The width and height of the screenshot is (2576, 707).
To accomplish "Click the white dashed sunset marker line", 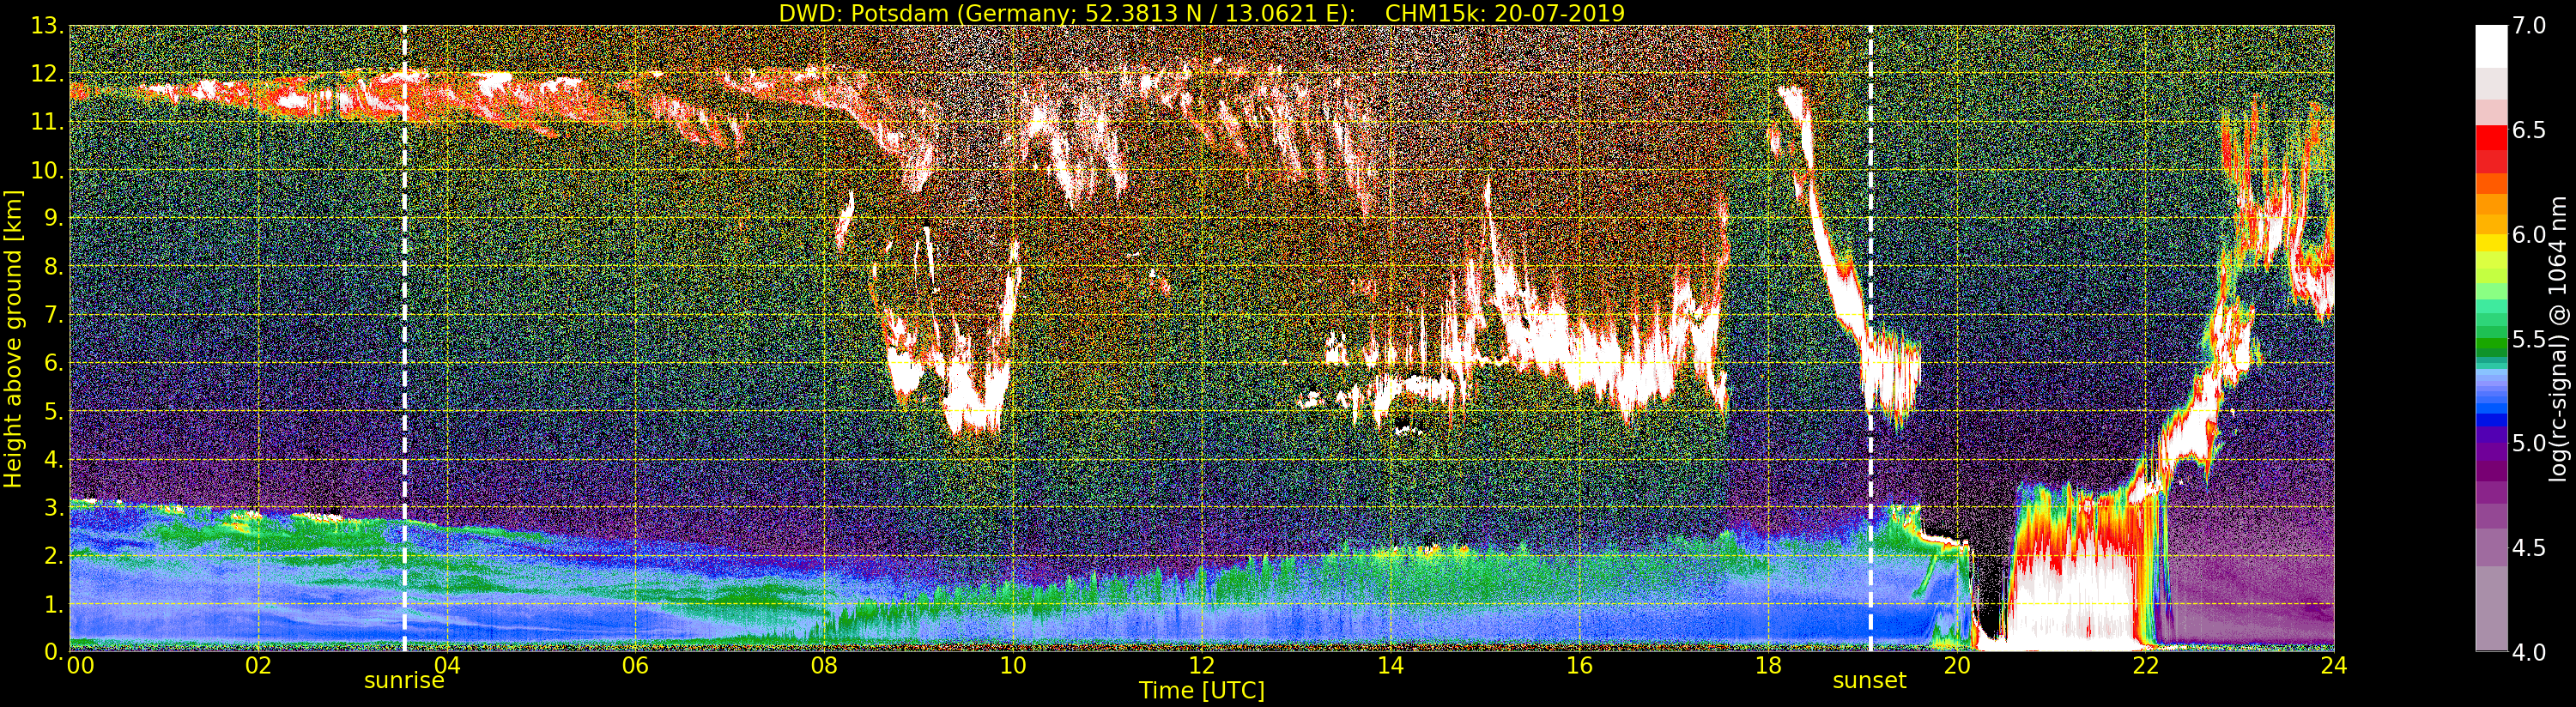I will pyautogui.click(x=1870, y=338).
